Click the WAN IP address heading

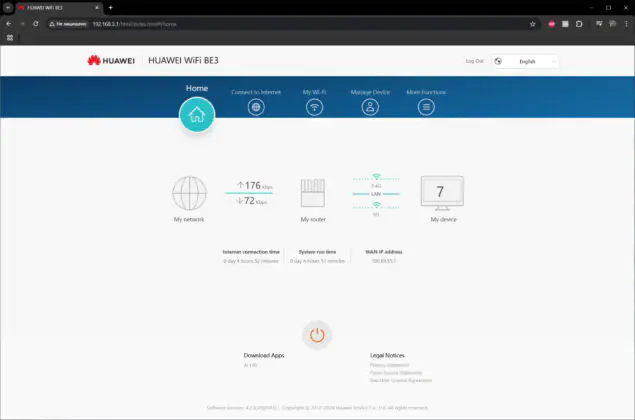pos(384,252)
